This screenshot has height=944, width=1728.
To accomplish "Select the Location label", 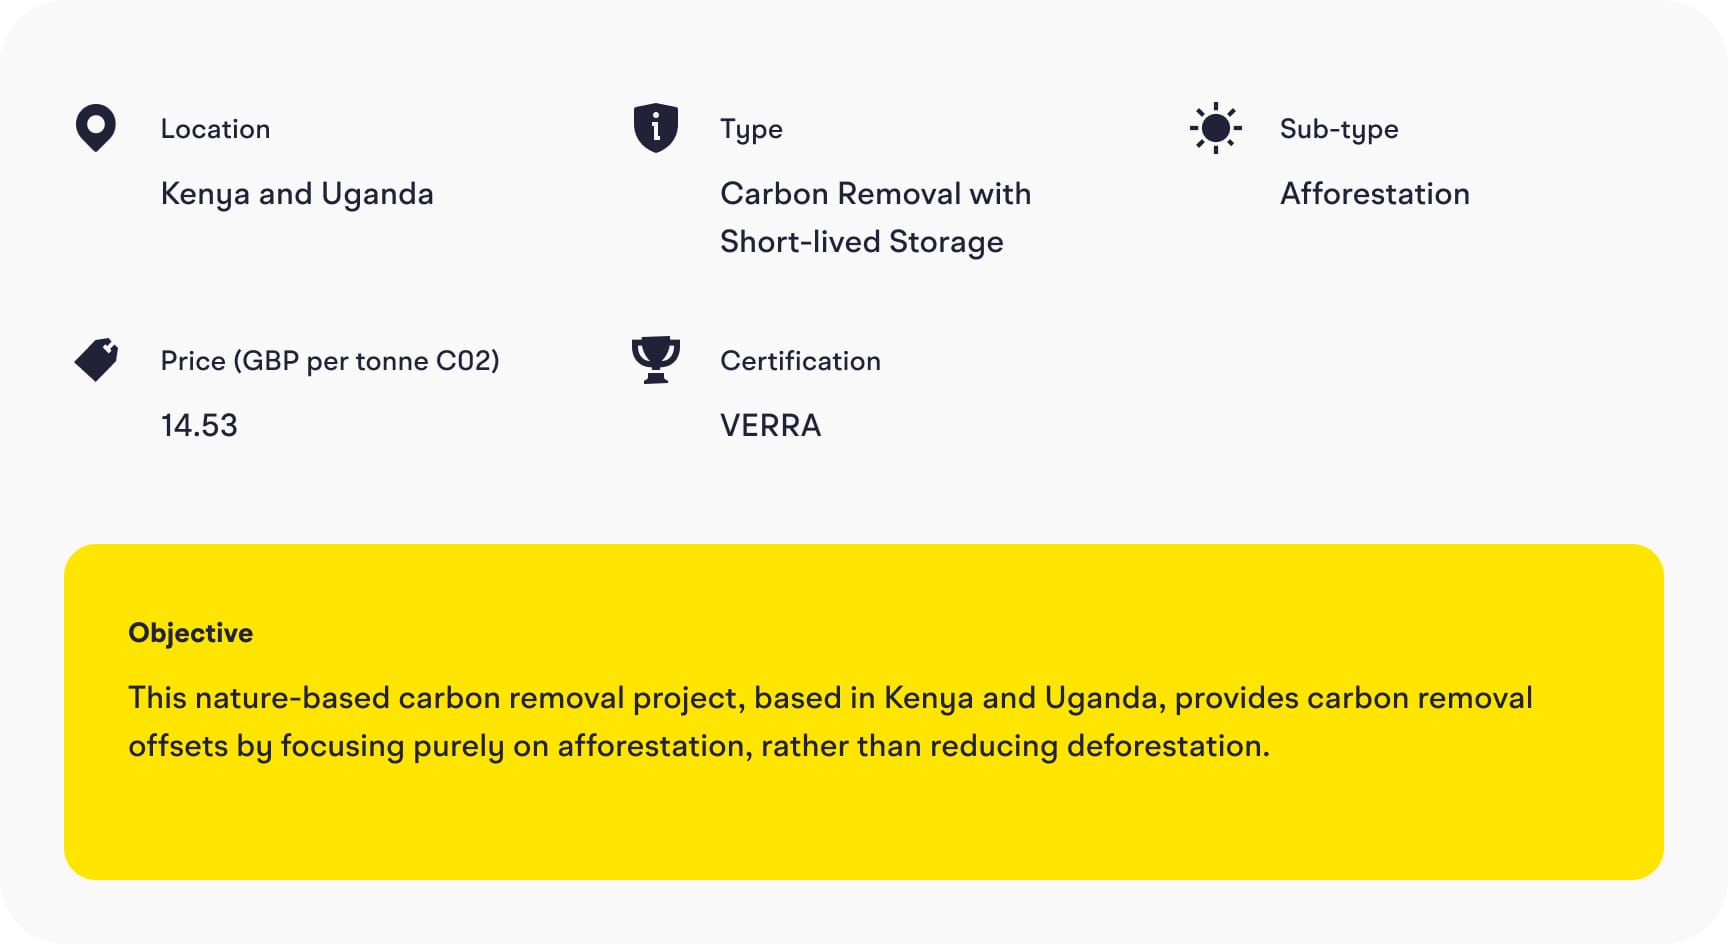I will click(x=215, y=129).
